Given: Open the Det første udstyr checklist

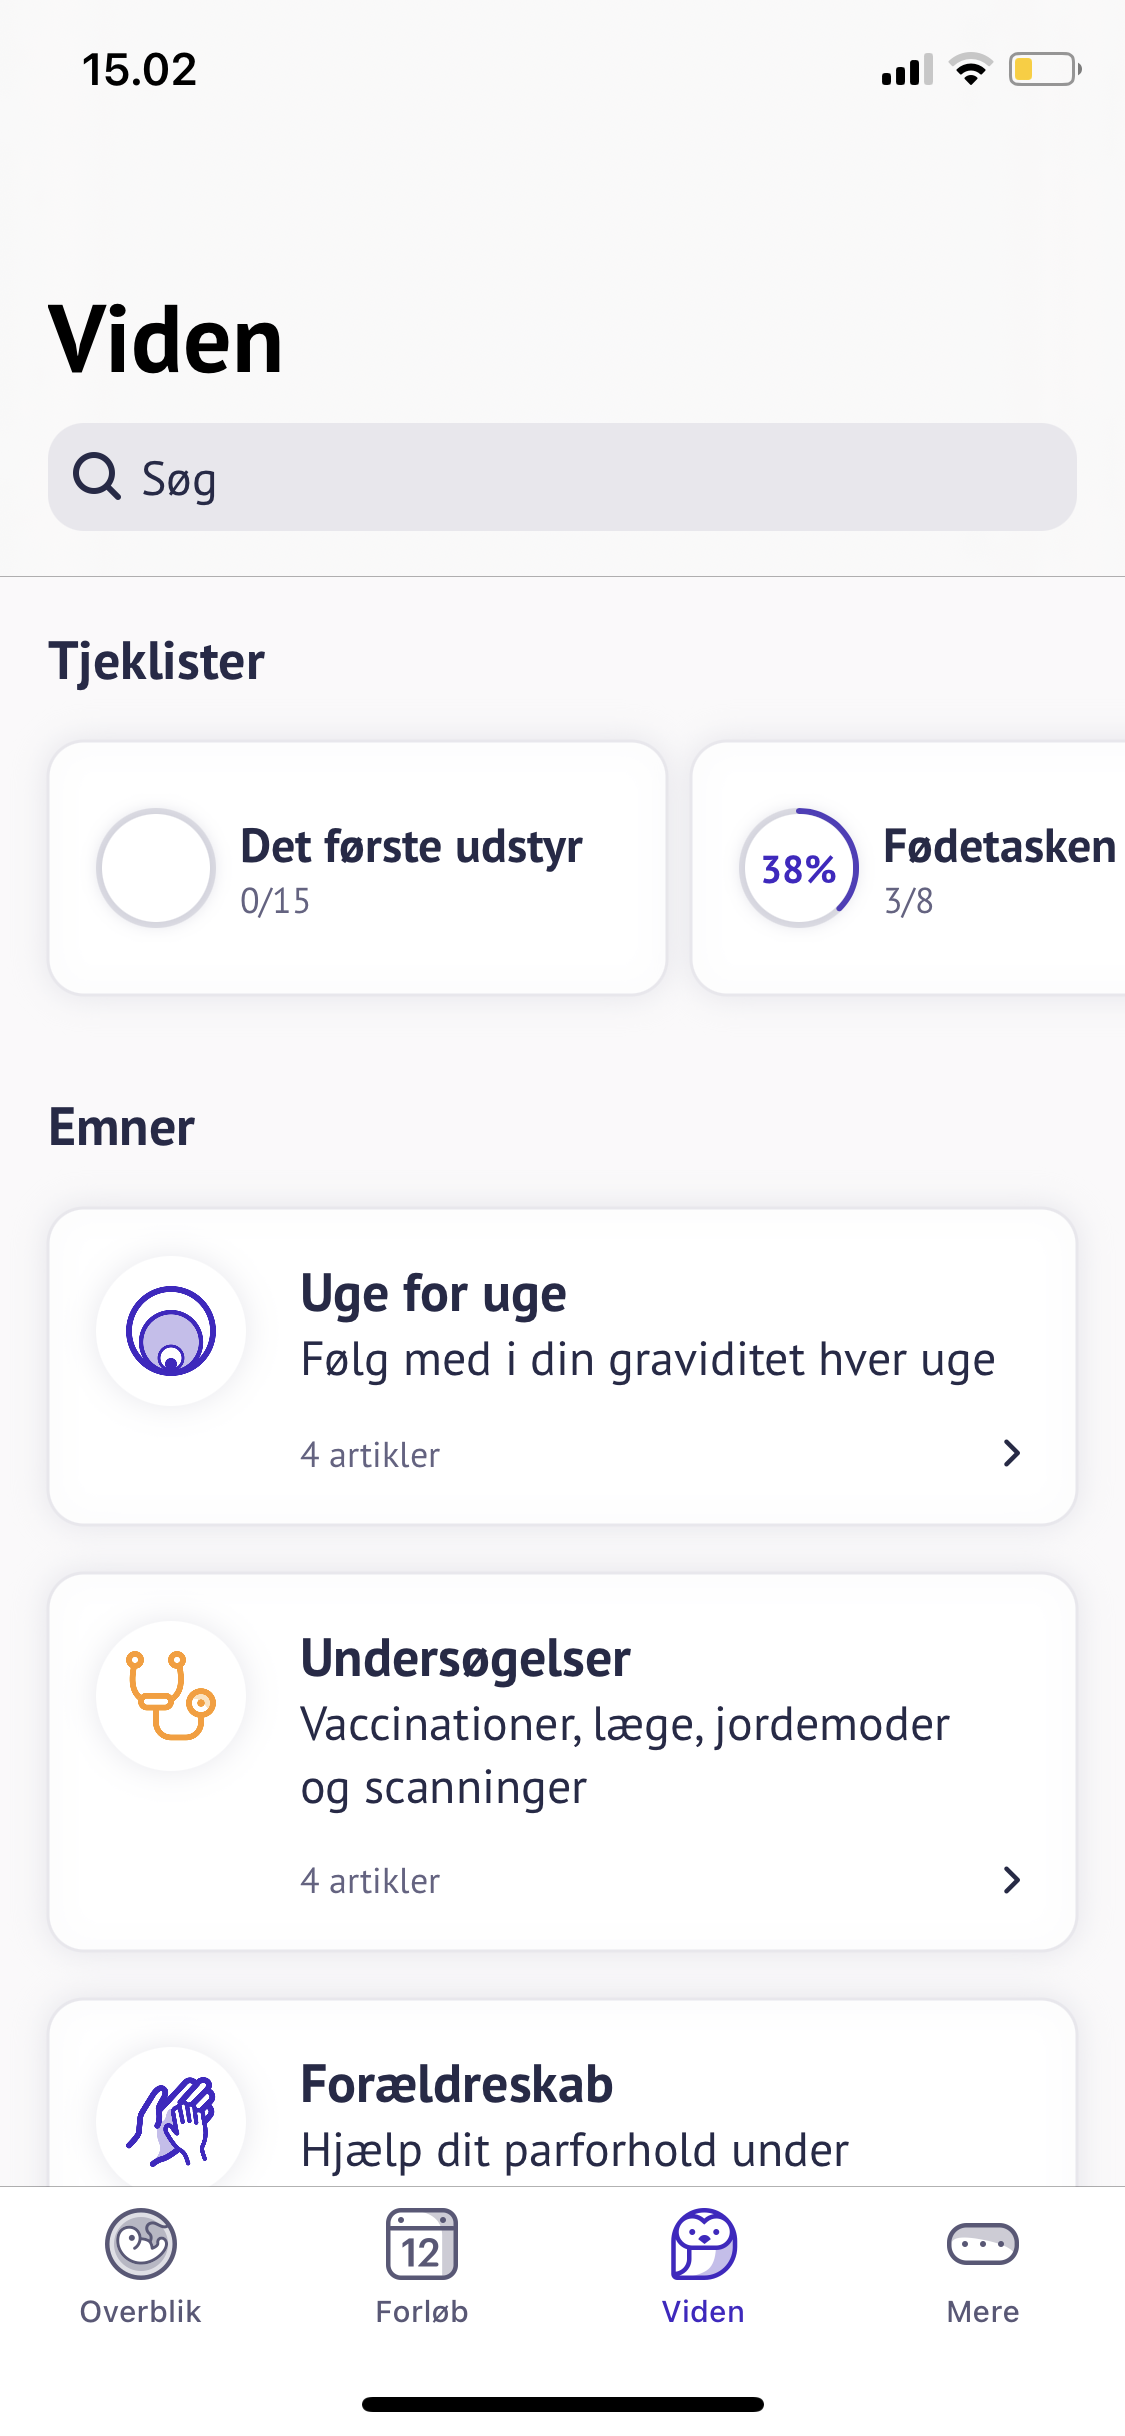Looking at the screenshot, I should click(411, 847).
